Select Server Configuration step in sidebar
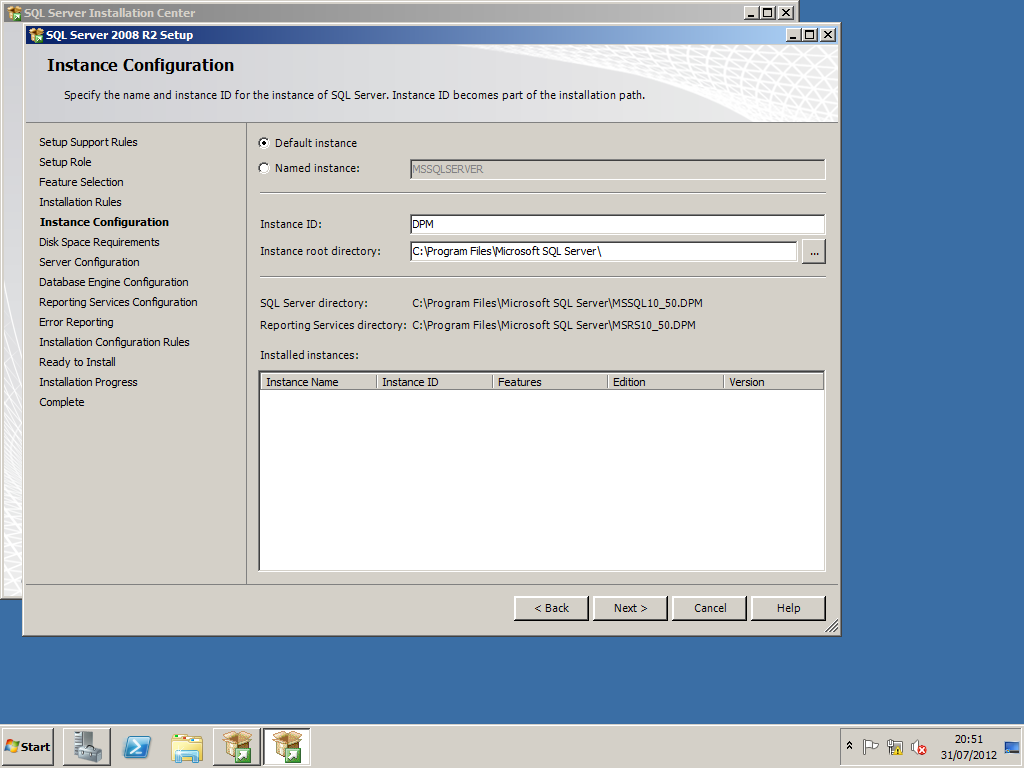This screenshot has width=1024, height=768. [x=89, y=262]
